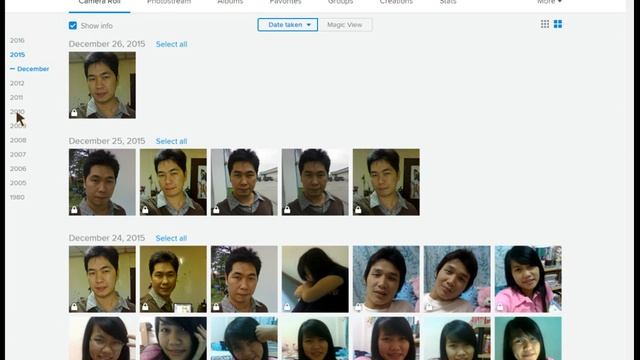Open second photo under December 25, 2015
The image size is (640, 360).
tap(173, 182)
